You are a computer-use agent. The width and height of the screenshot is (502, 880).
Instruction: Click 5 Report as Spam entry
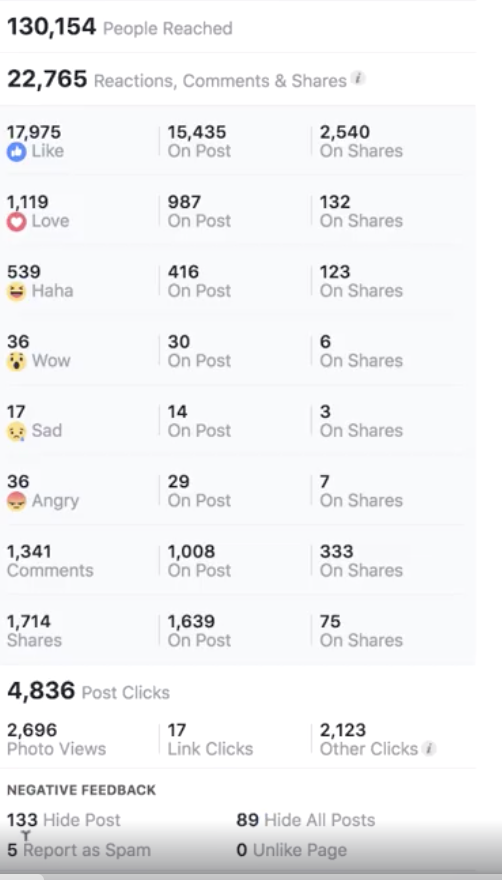79,850
